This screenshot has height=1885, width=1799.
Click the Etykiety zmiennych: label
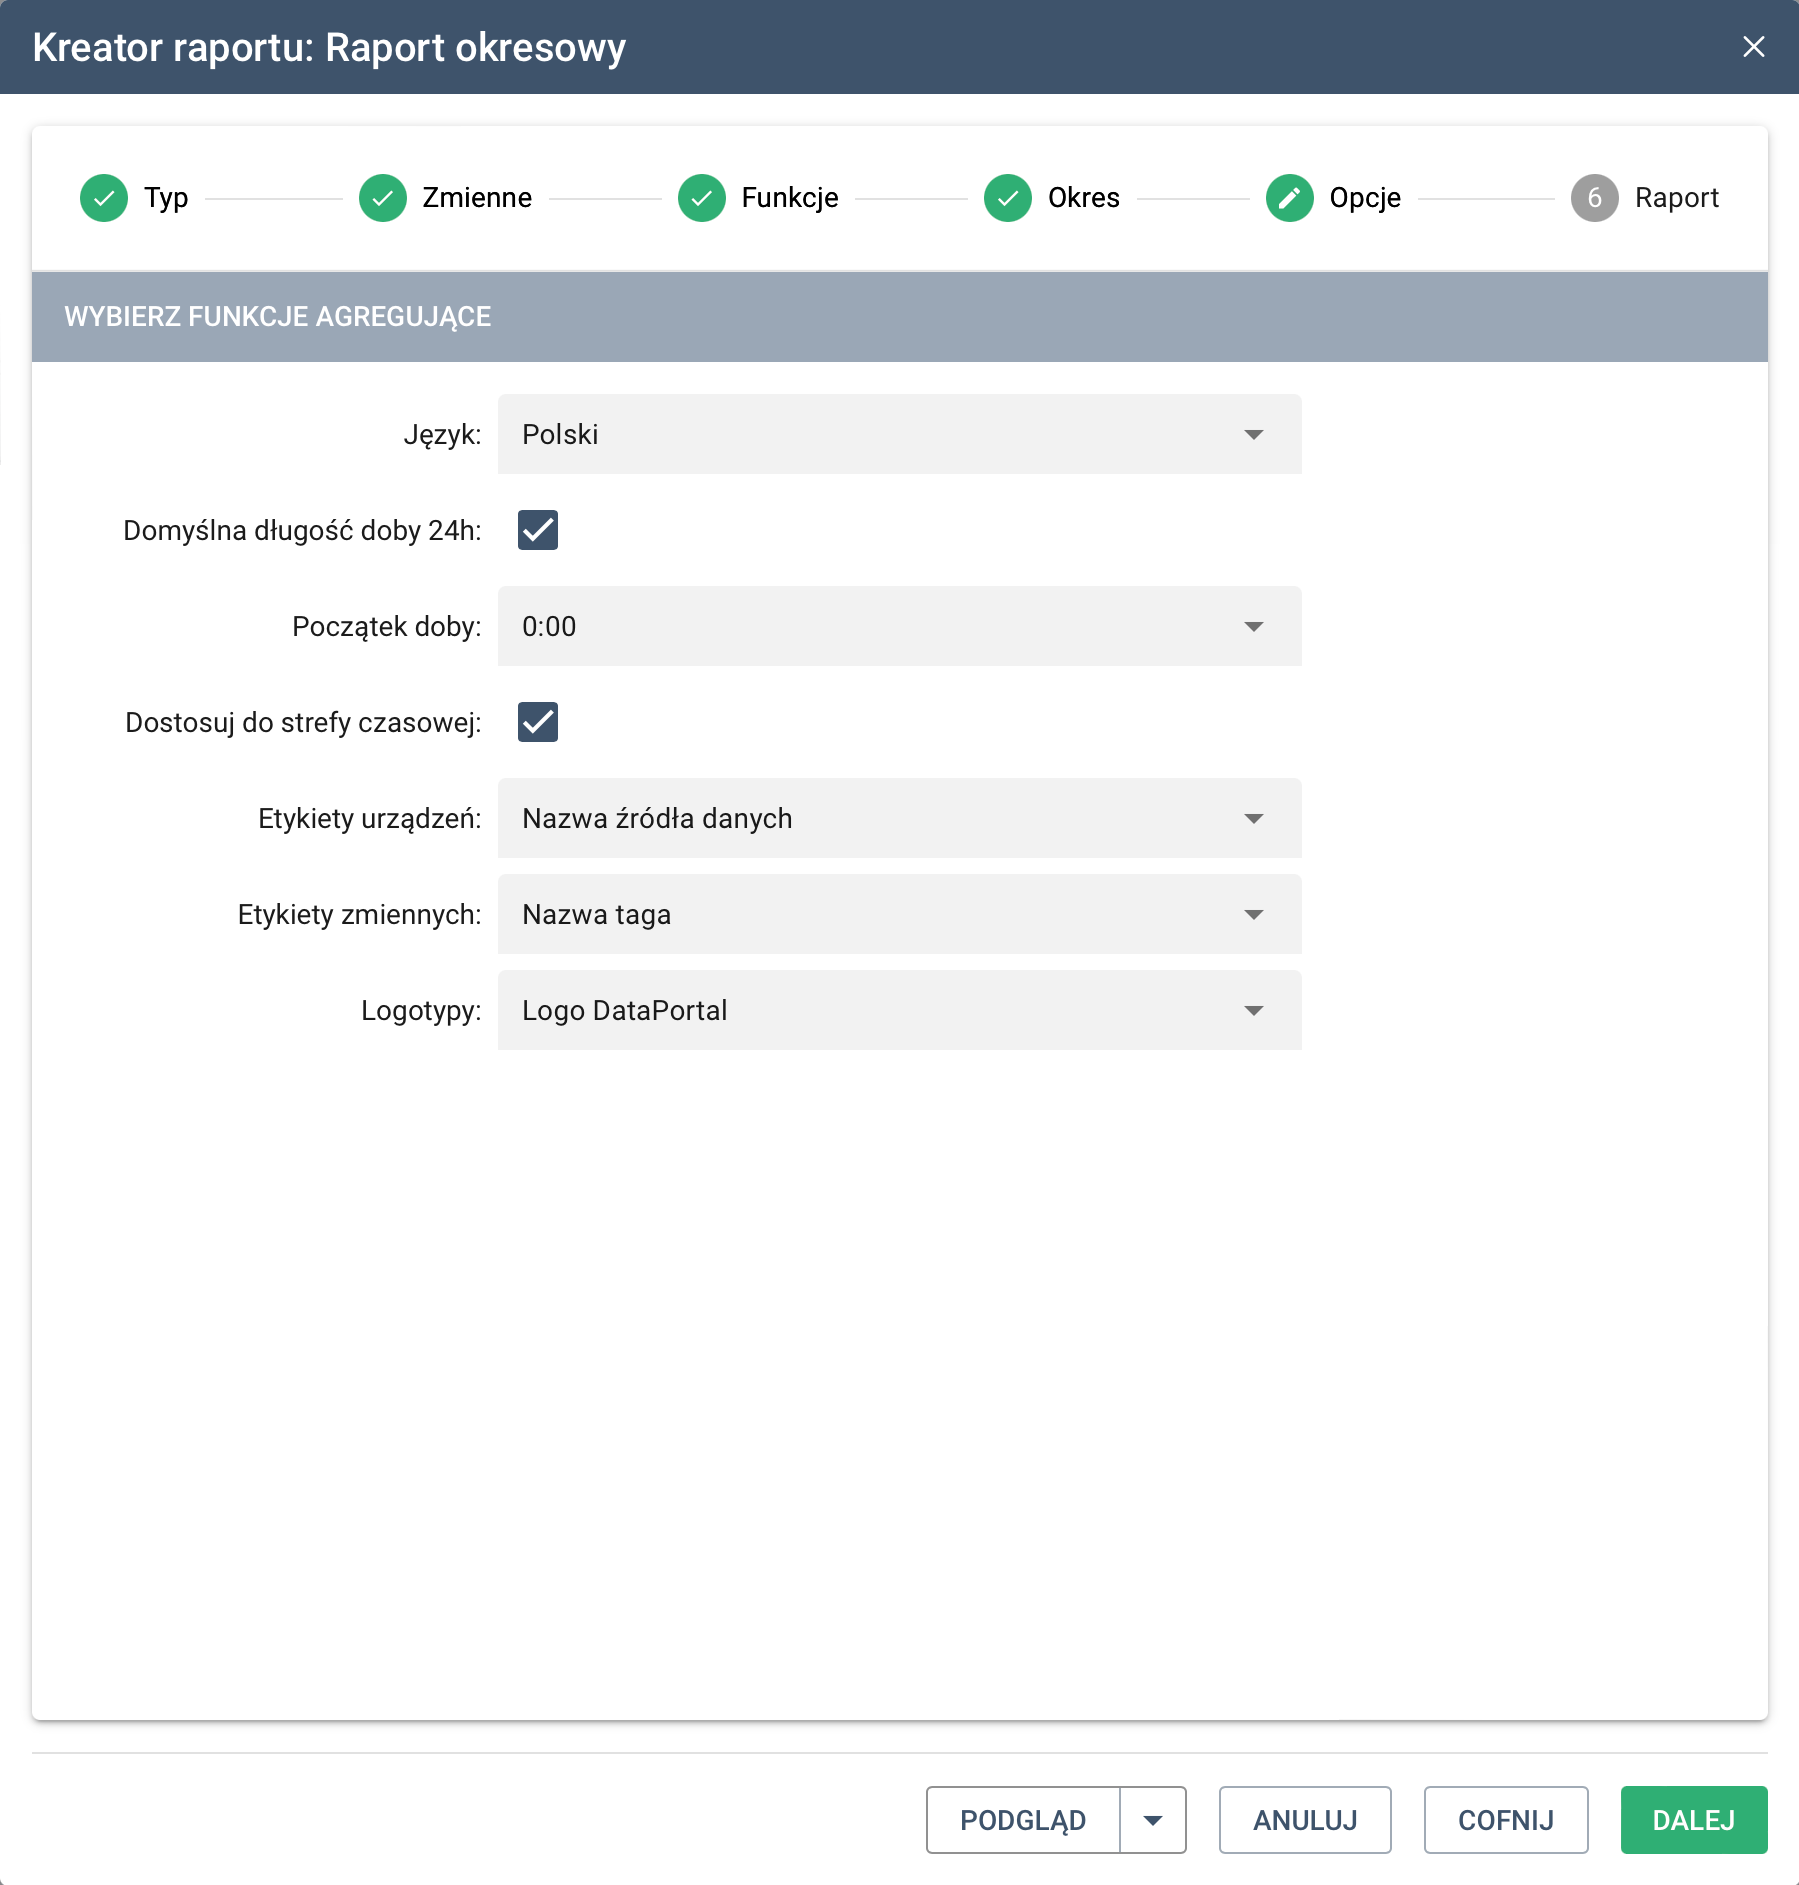click(360, 915)
